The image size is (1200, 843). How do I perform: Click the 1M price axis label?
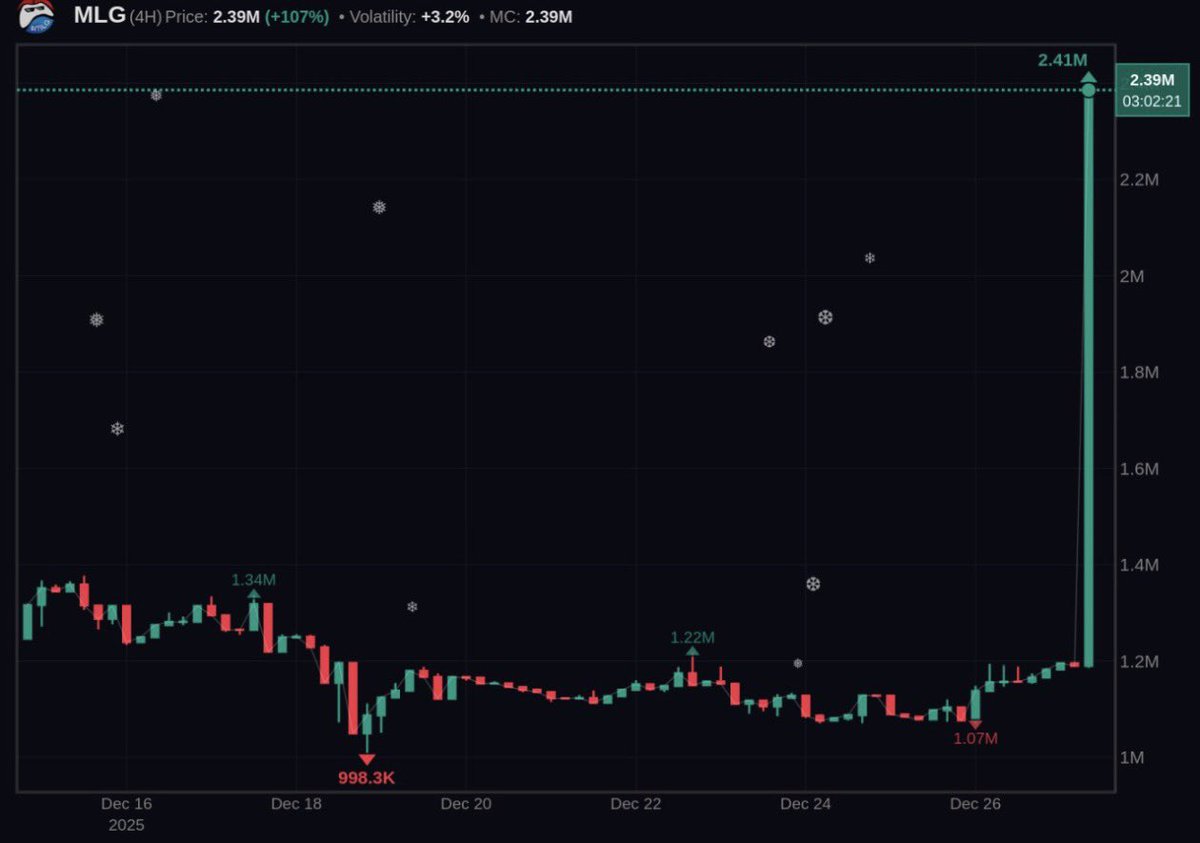point(1132,758)
